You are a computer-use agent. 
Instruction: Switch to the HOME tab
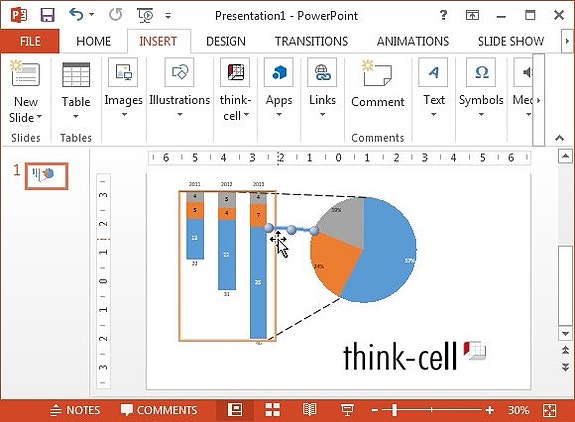click(x=94, y=41)
